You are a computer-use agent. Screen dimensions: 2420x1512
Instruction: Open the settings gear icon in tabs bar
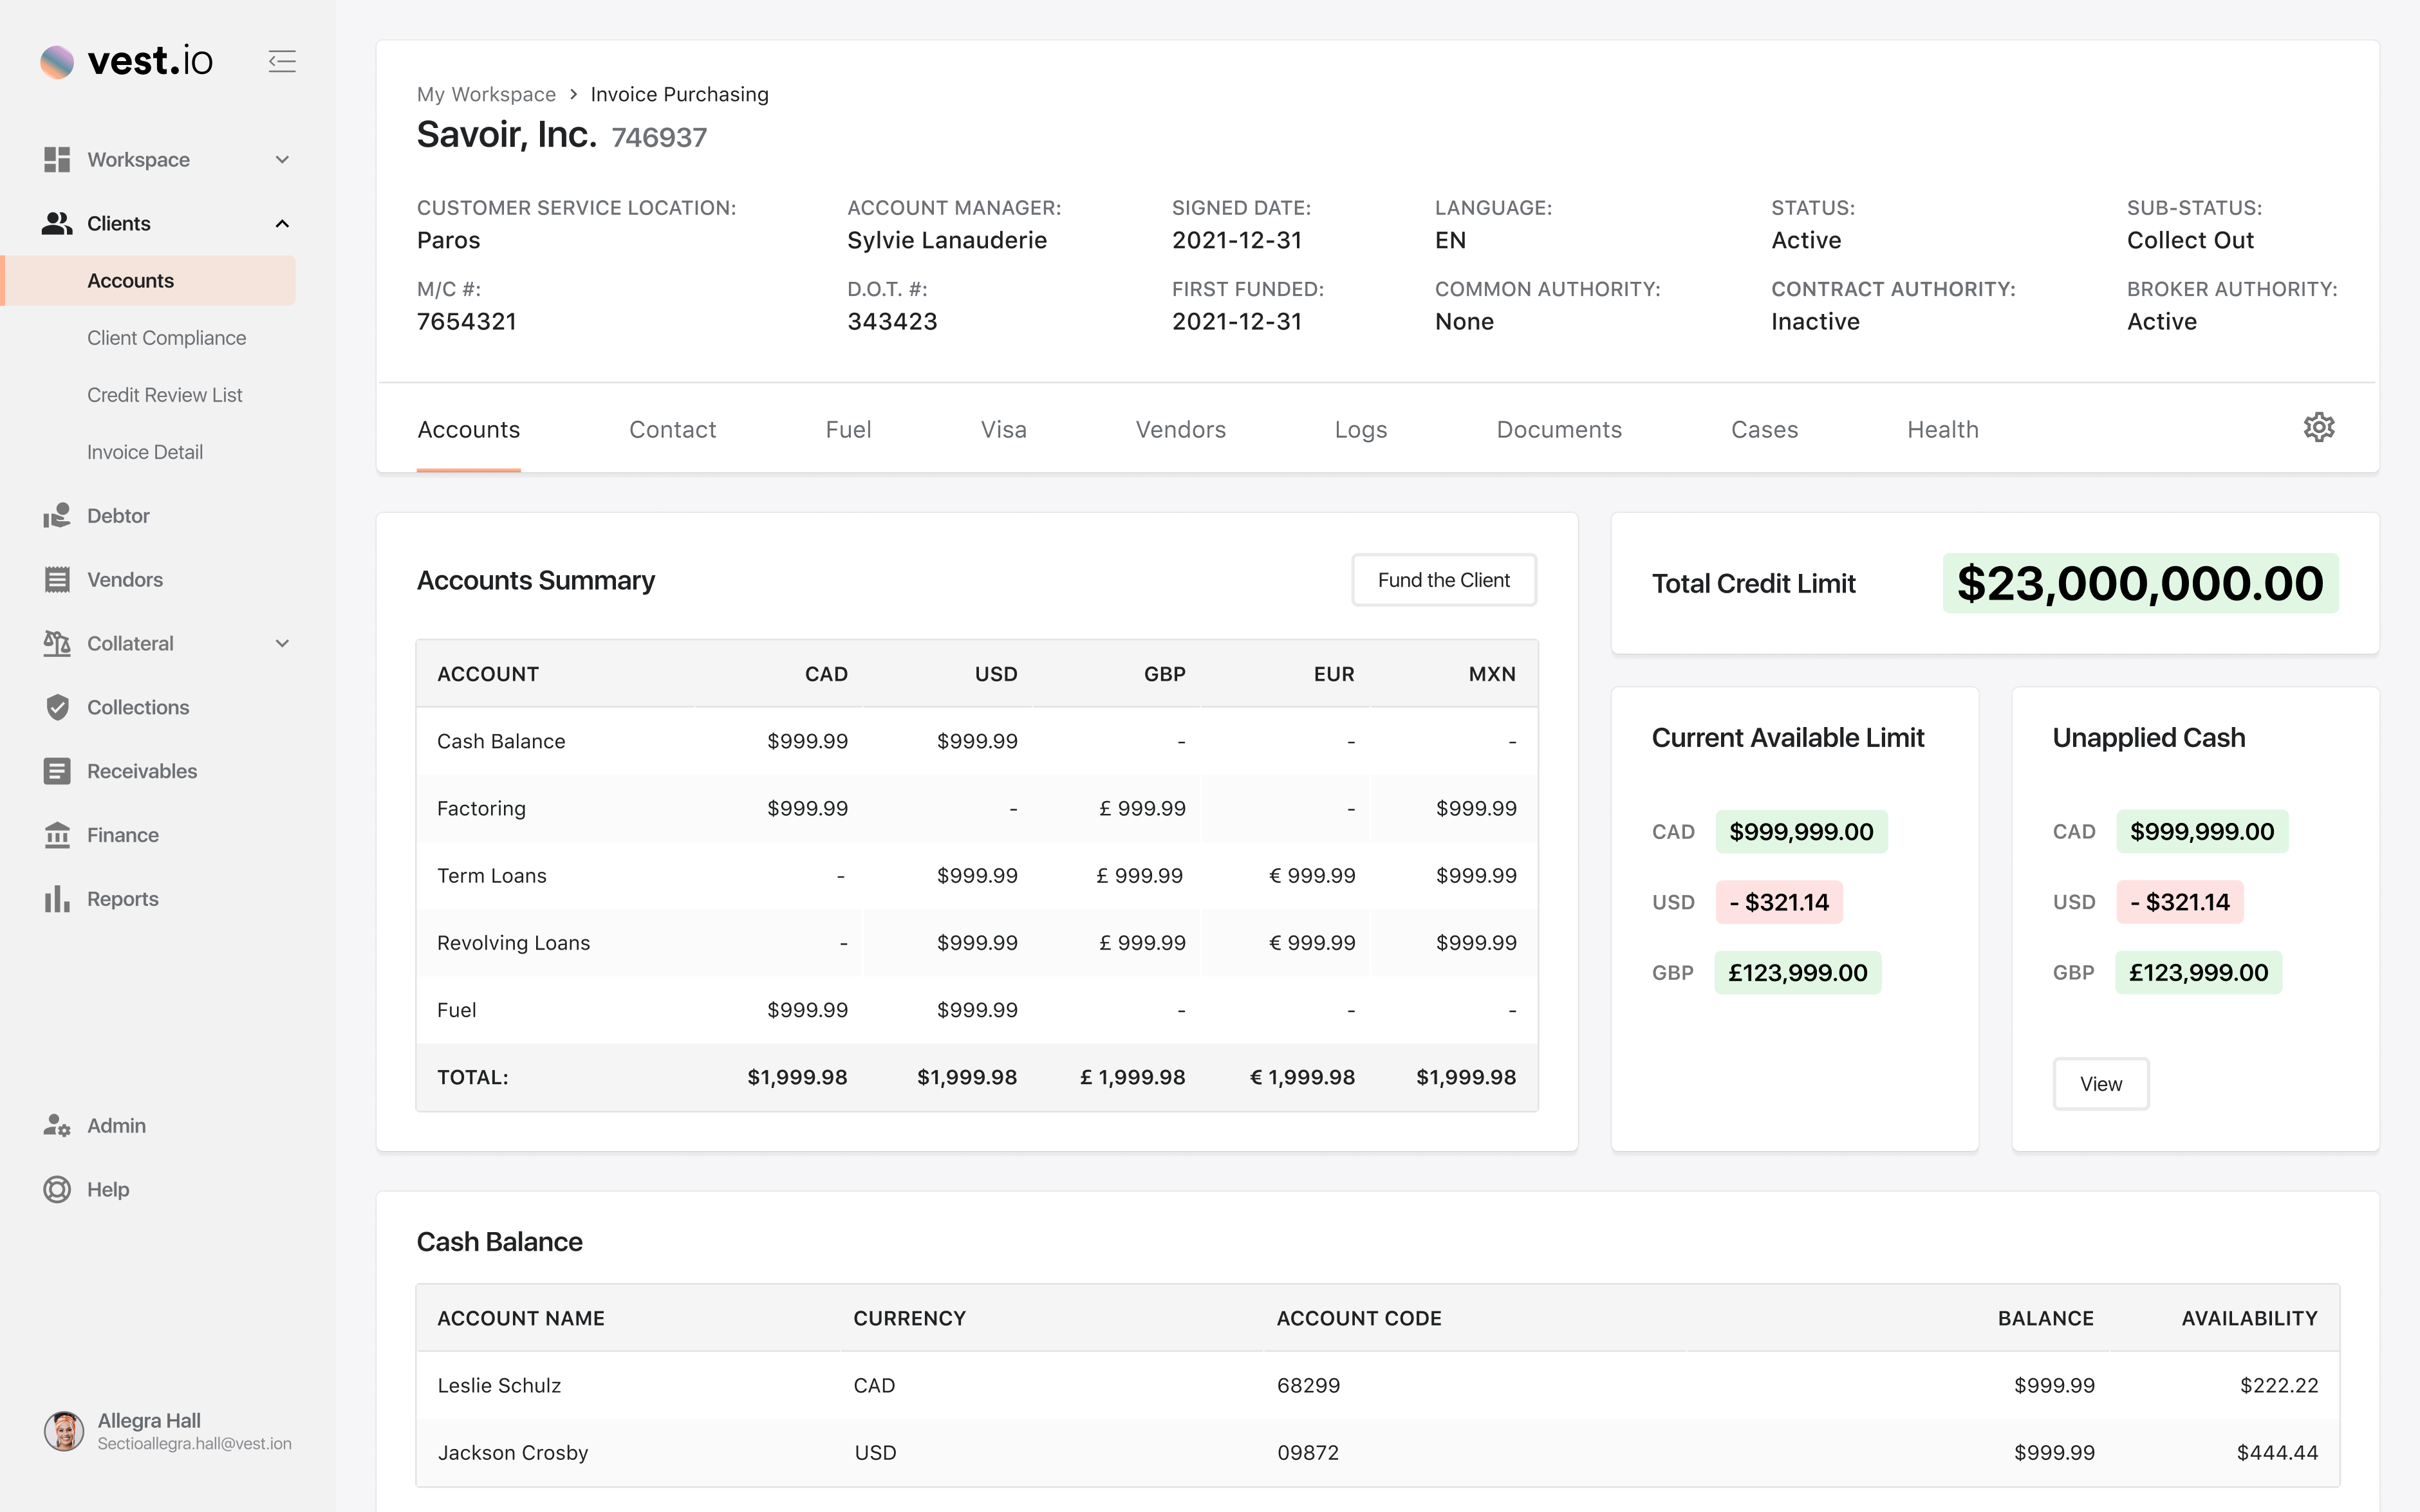pos(2318,428)
